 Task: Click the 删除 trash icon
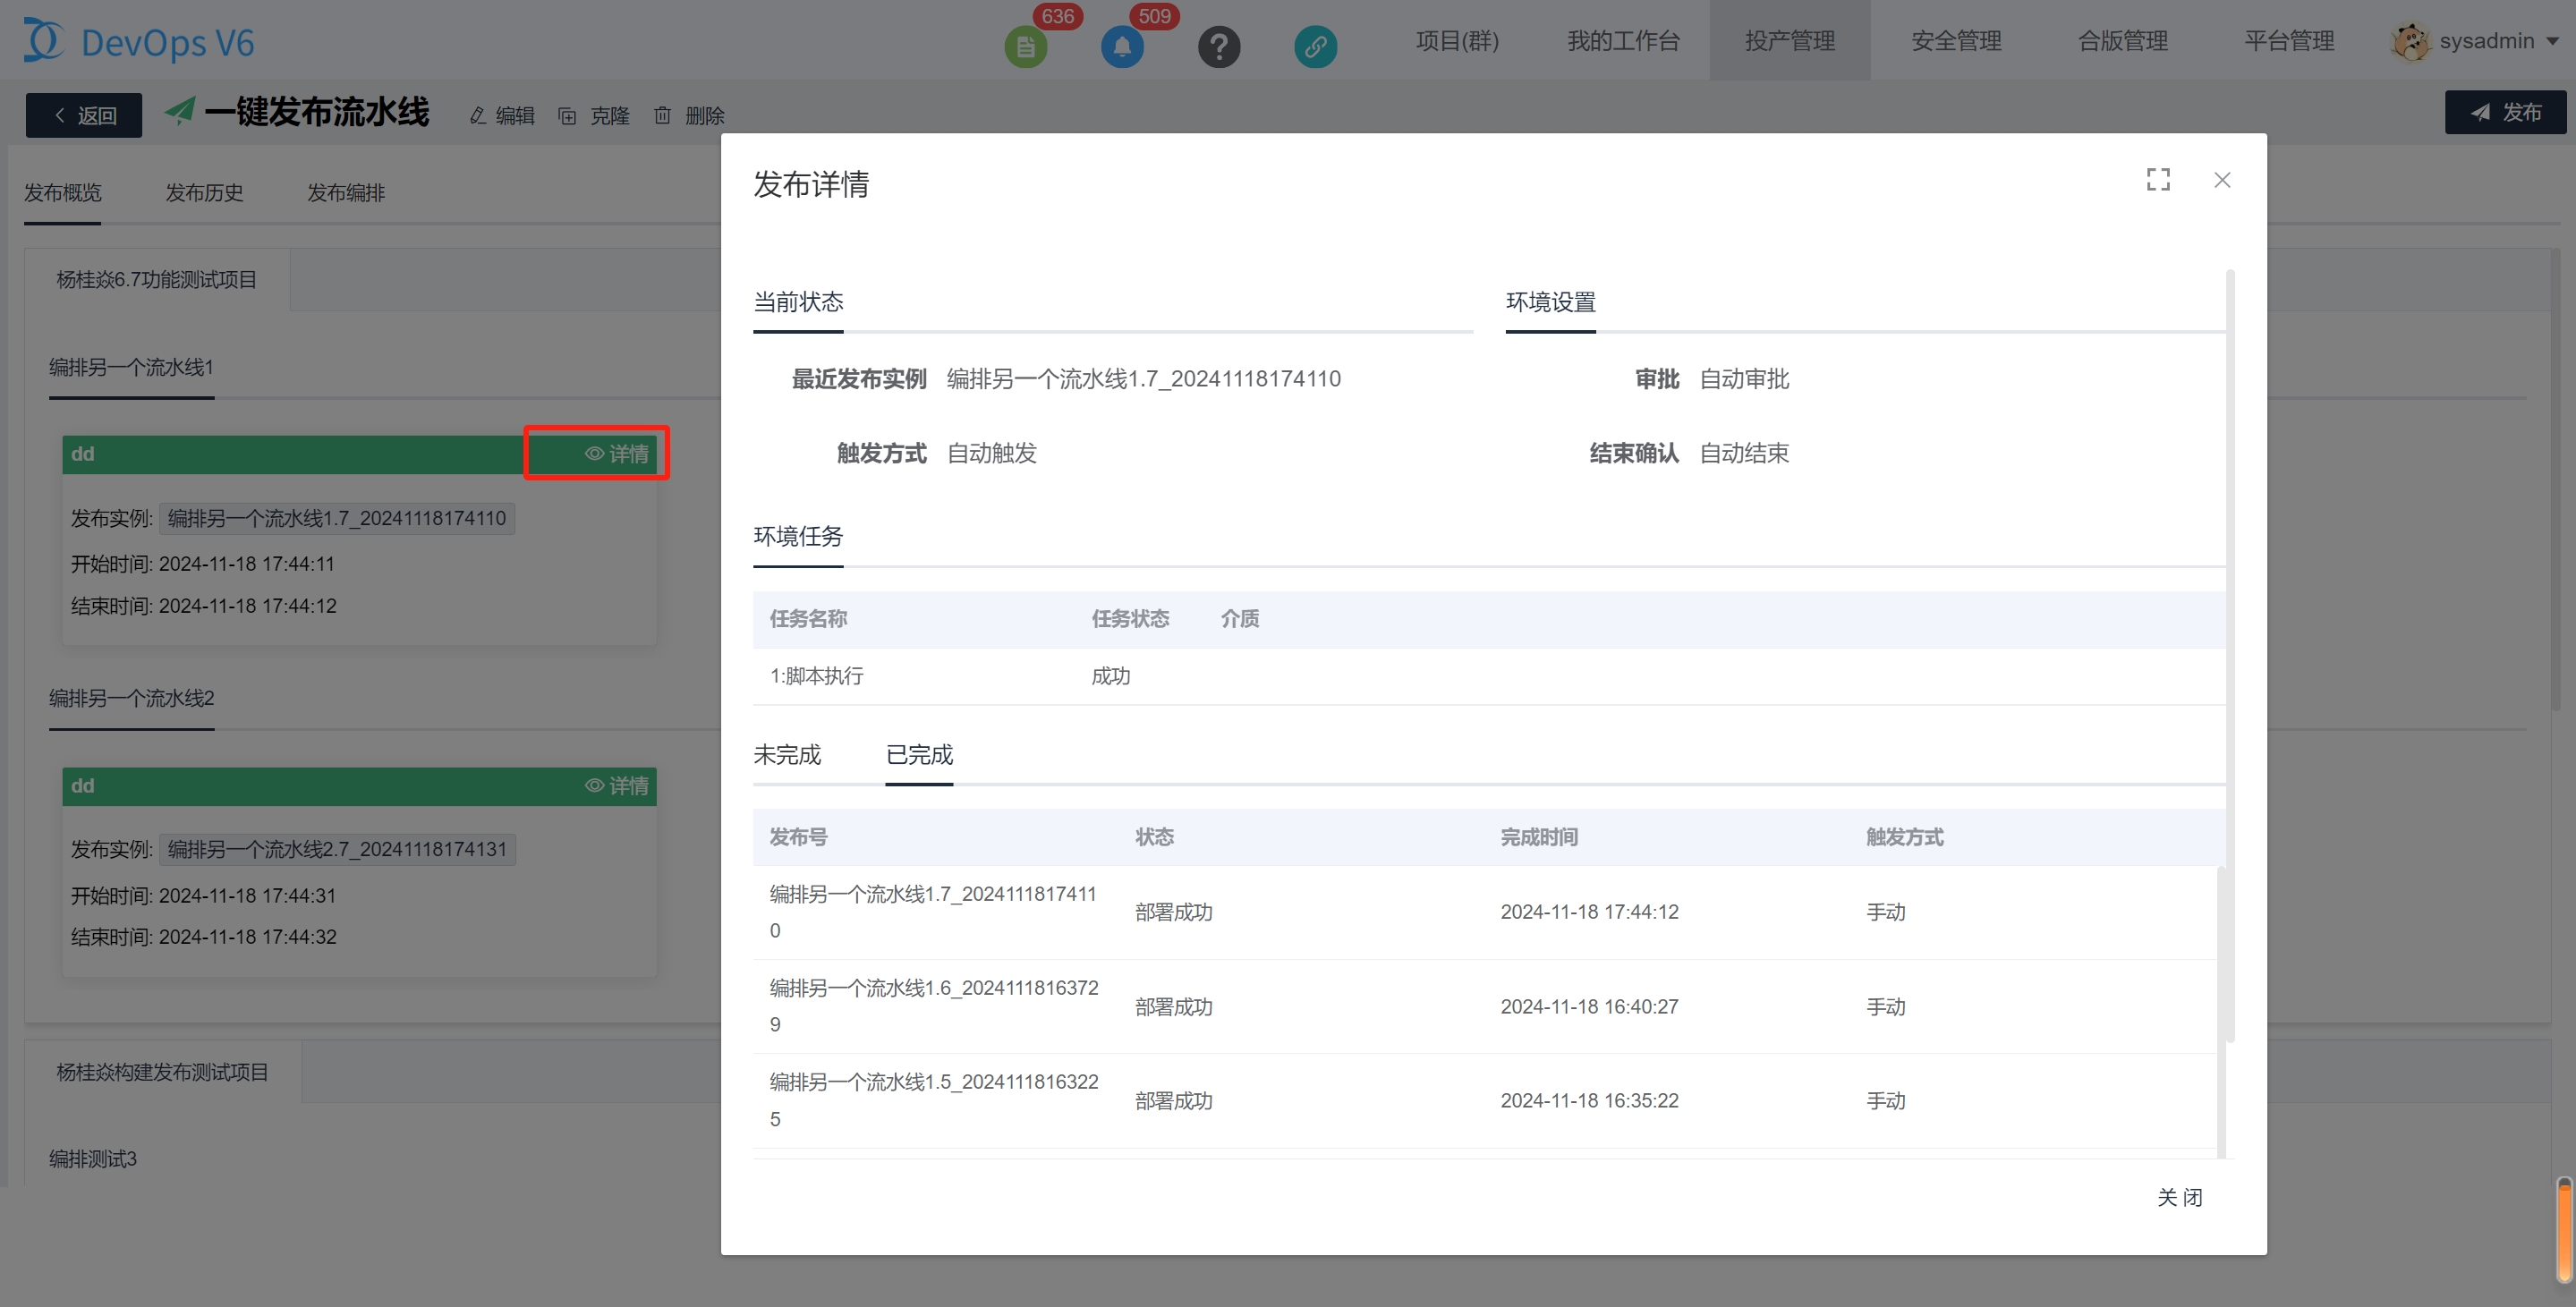tap(662, 116)
